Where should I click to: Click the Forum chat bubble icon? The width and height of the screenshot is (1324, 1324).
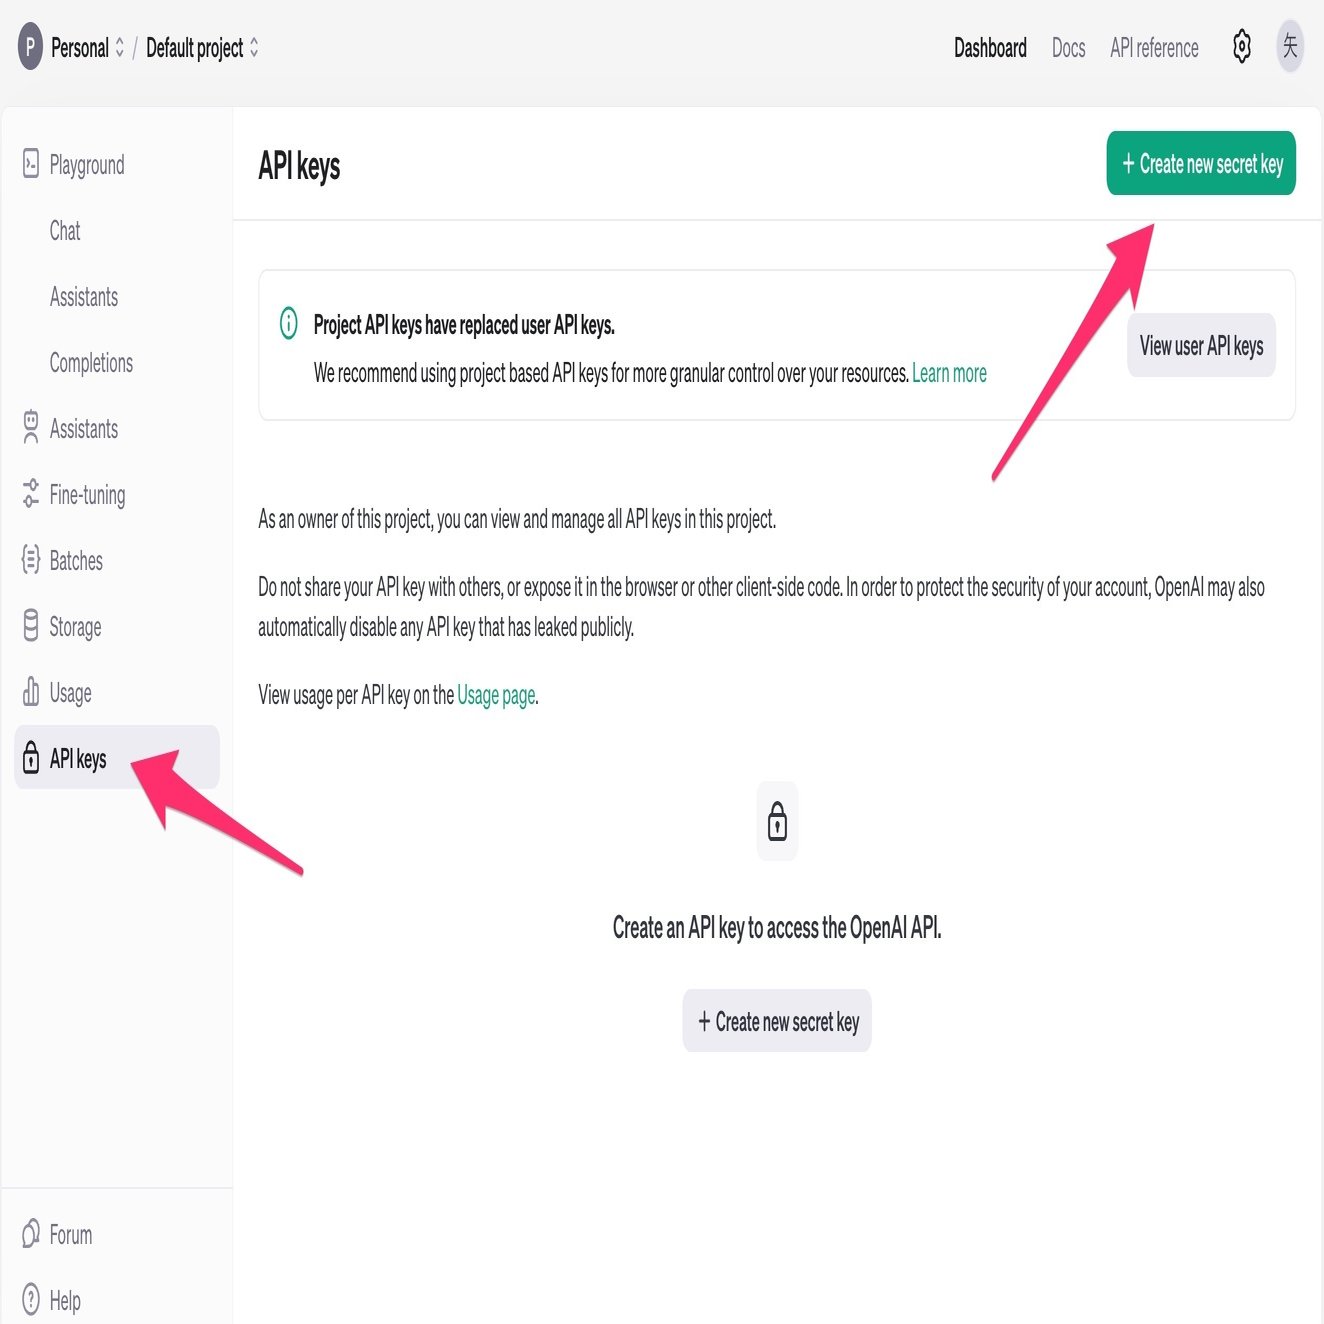(31, 1234)
